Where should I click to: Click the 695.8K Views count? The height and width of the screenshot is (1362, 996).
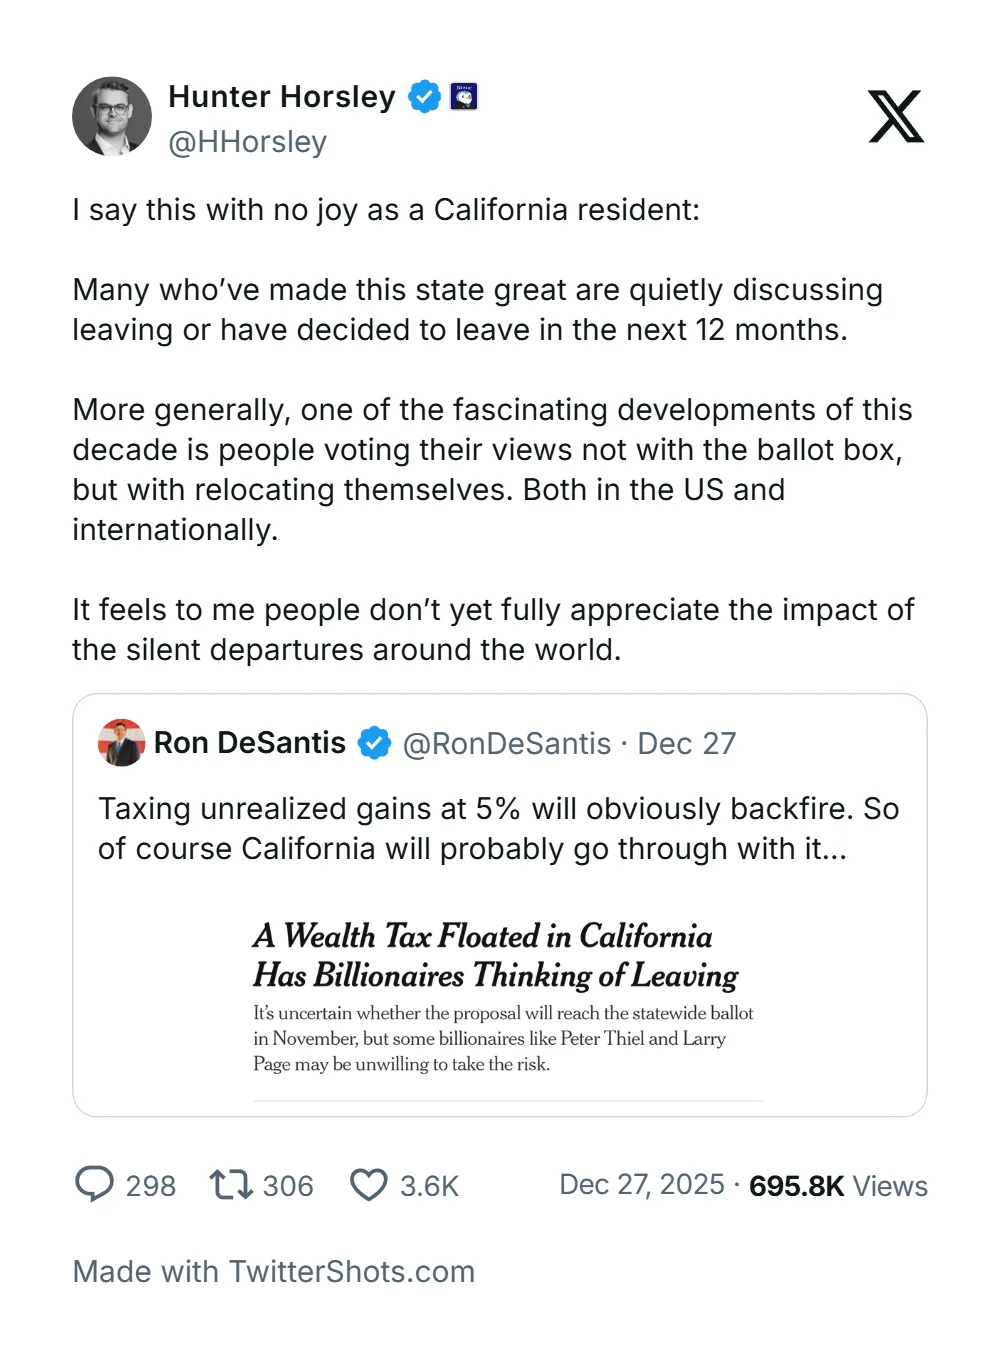838,1186
